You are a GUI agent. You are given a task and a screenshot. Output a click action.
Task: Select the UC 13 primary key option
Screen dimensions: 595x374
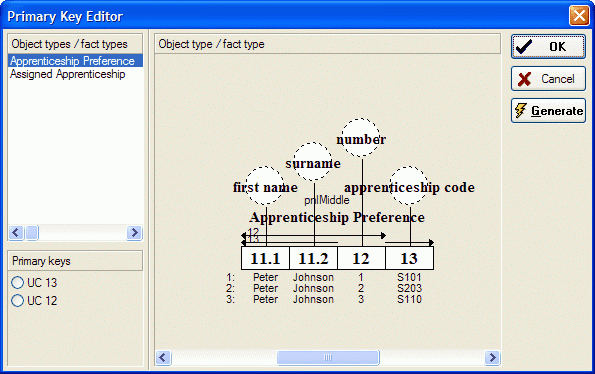pyautogui.click(x=34, y=283)
